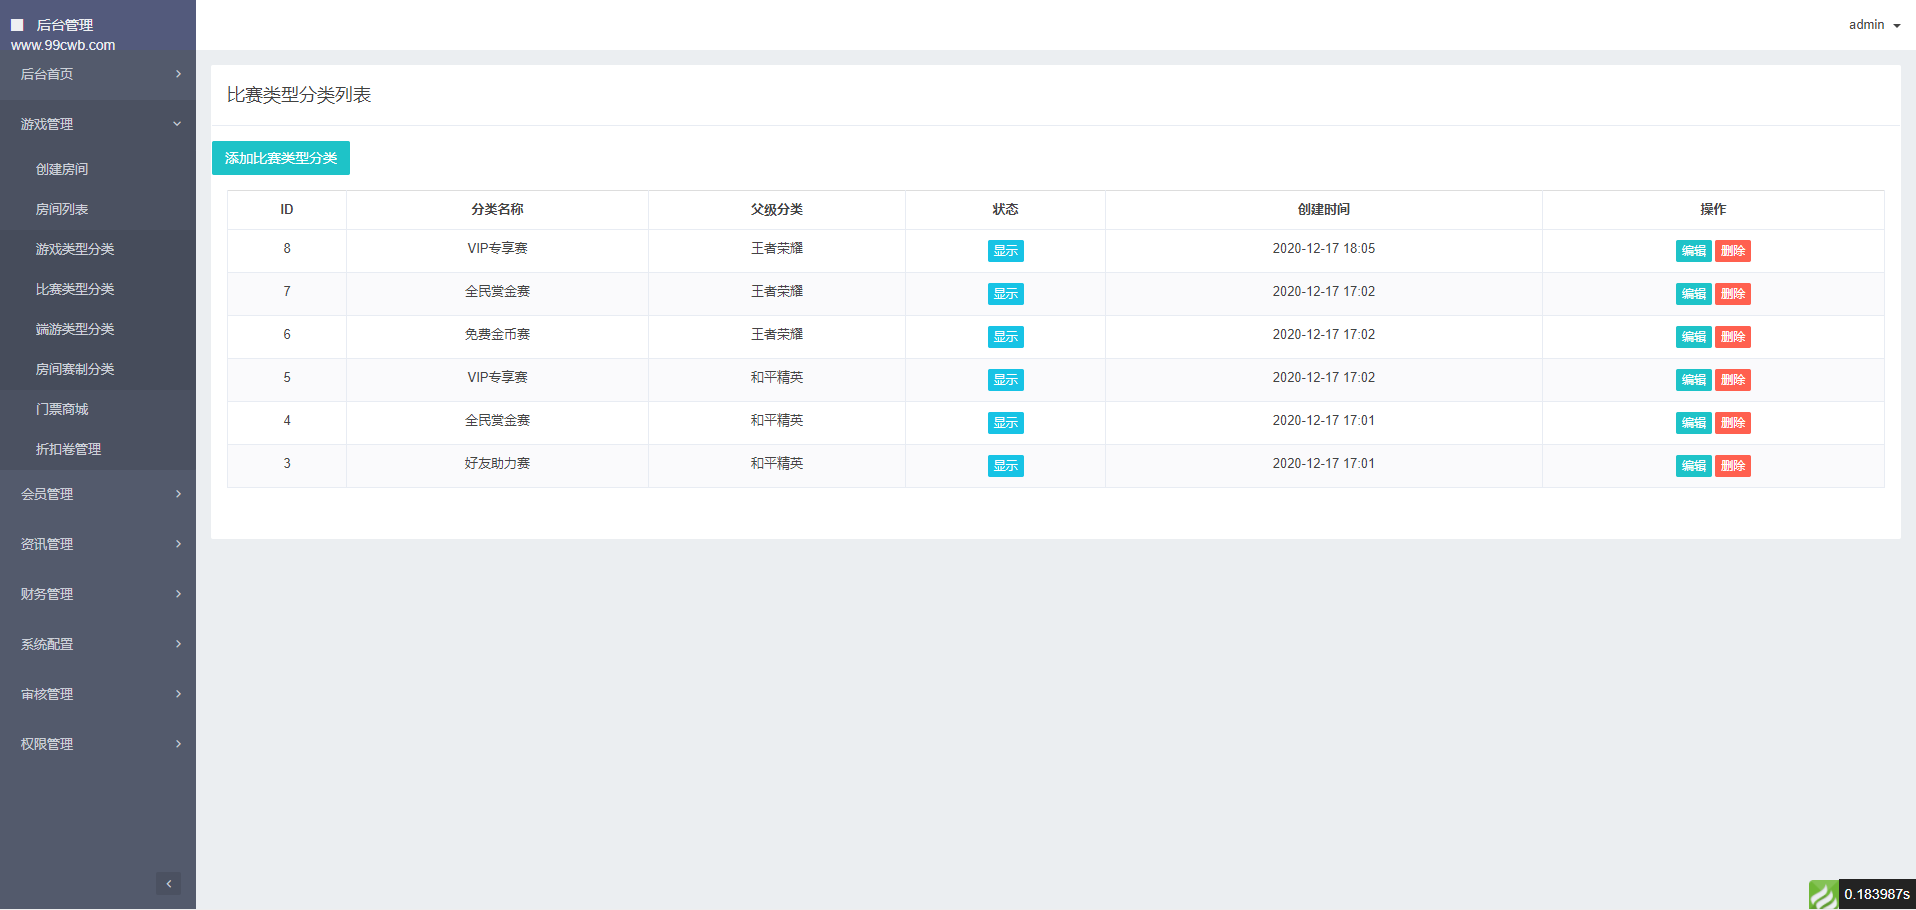
Task: Click timestamp 2020-12-17 18:05
Action: point(1324,248)
